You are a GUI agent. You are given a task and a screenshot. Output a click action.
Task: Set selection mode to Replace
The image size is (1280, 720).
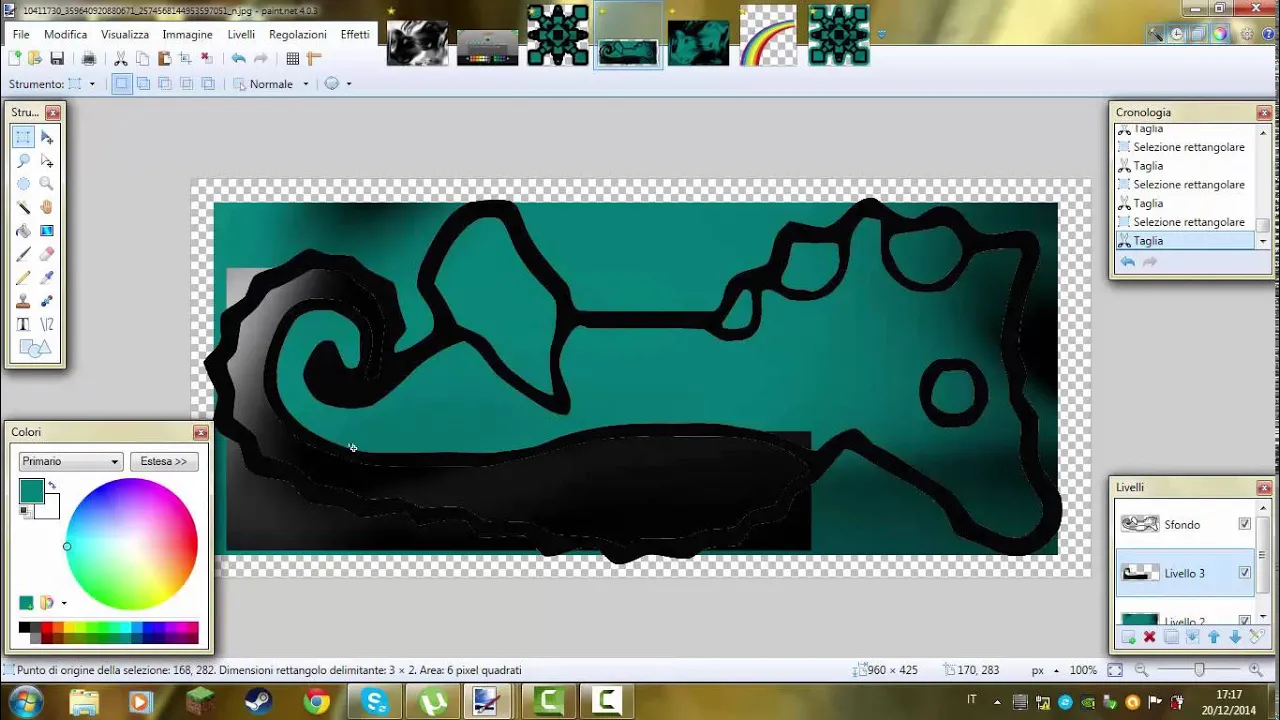121,84
